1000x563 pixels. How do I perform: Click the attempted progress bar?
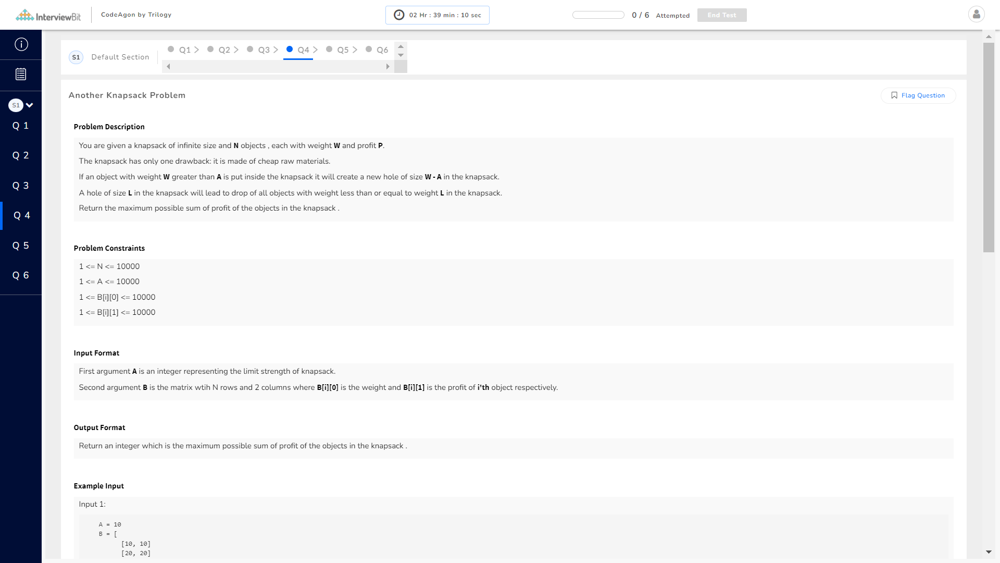coord(598,15)
